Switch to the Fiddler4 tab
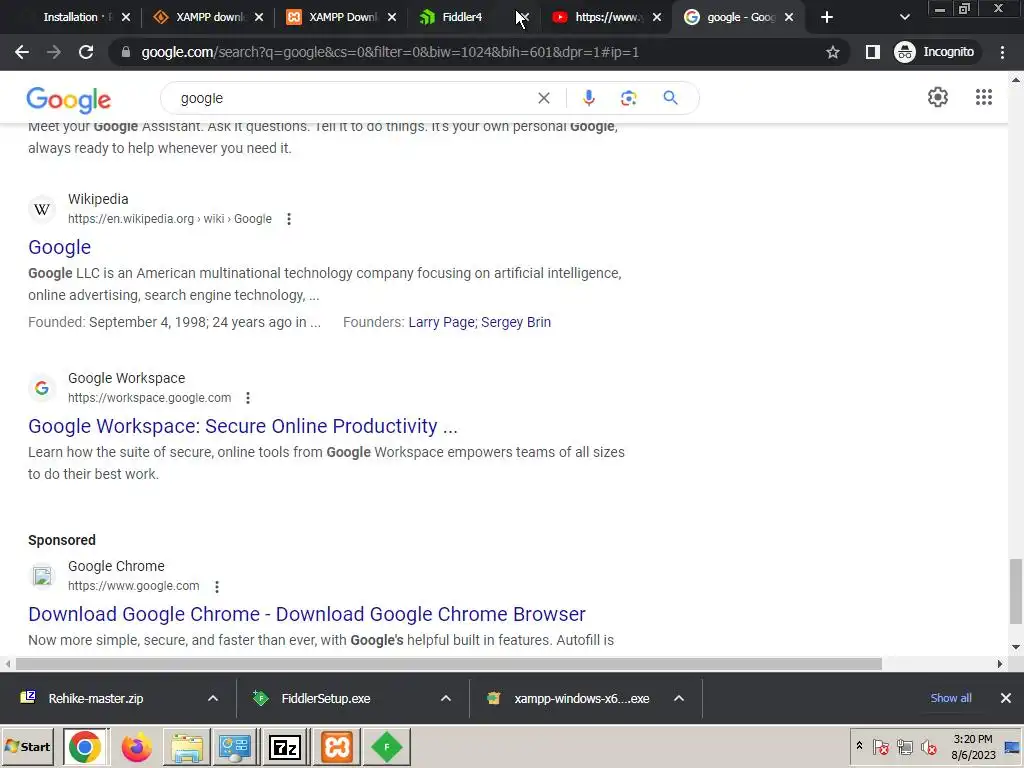 [461, 17]
